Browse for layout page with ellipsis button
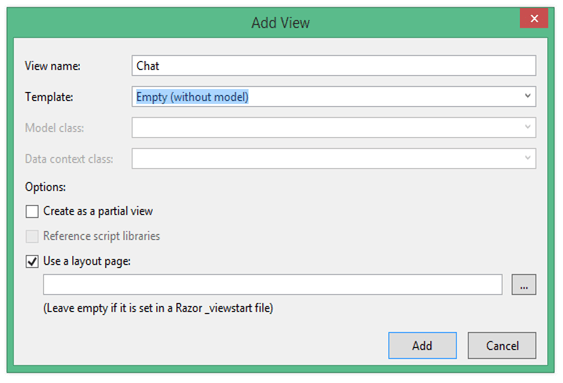 524,285
